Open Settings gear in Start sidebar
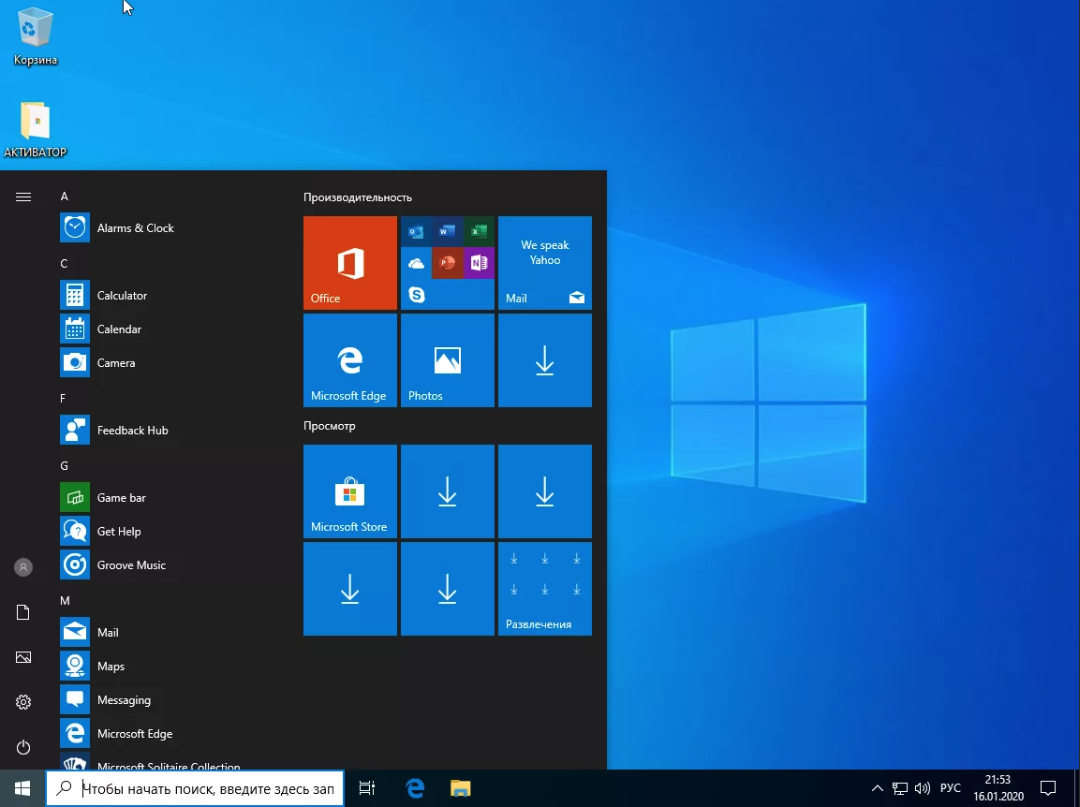 pos(23,702)
